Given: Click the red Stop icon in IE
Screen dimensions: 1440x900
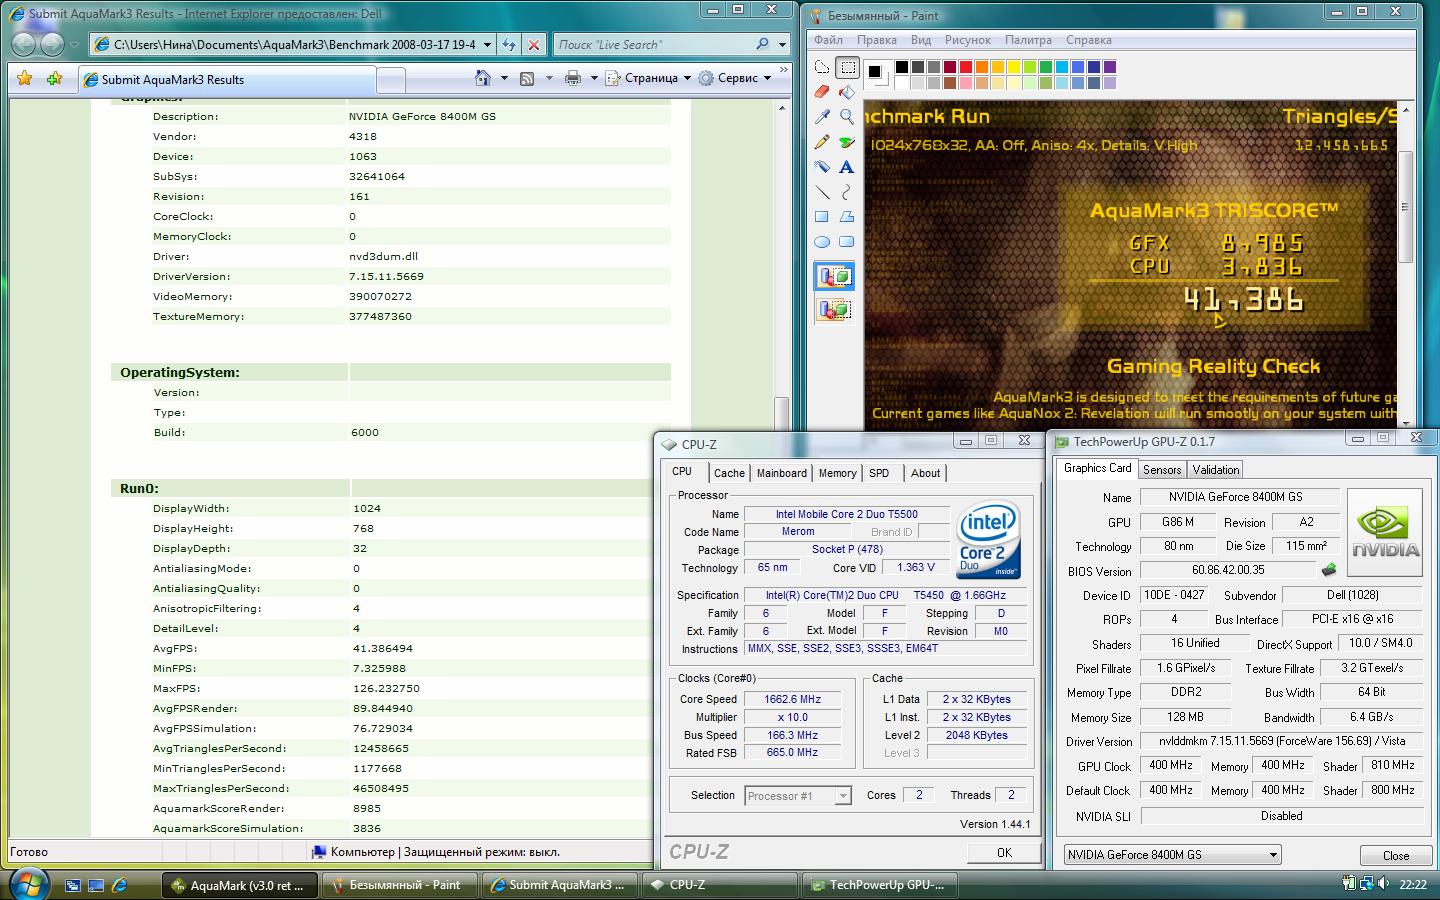Looking at the screenshot, I should pyautogui.click(x=534, y=44).
